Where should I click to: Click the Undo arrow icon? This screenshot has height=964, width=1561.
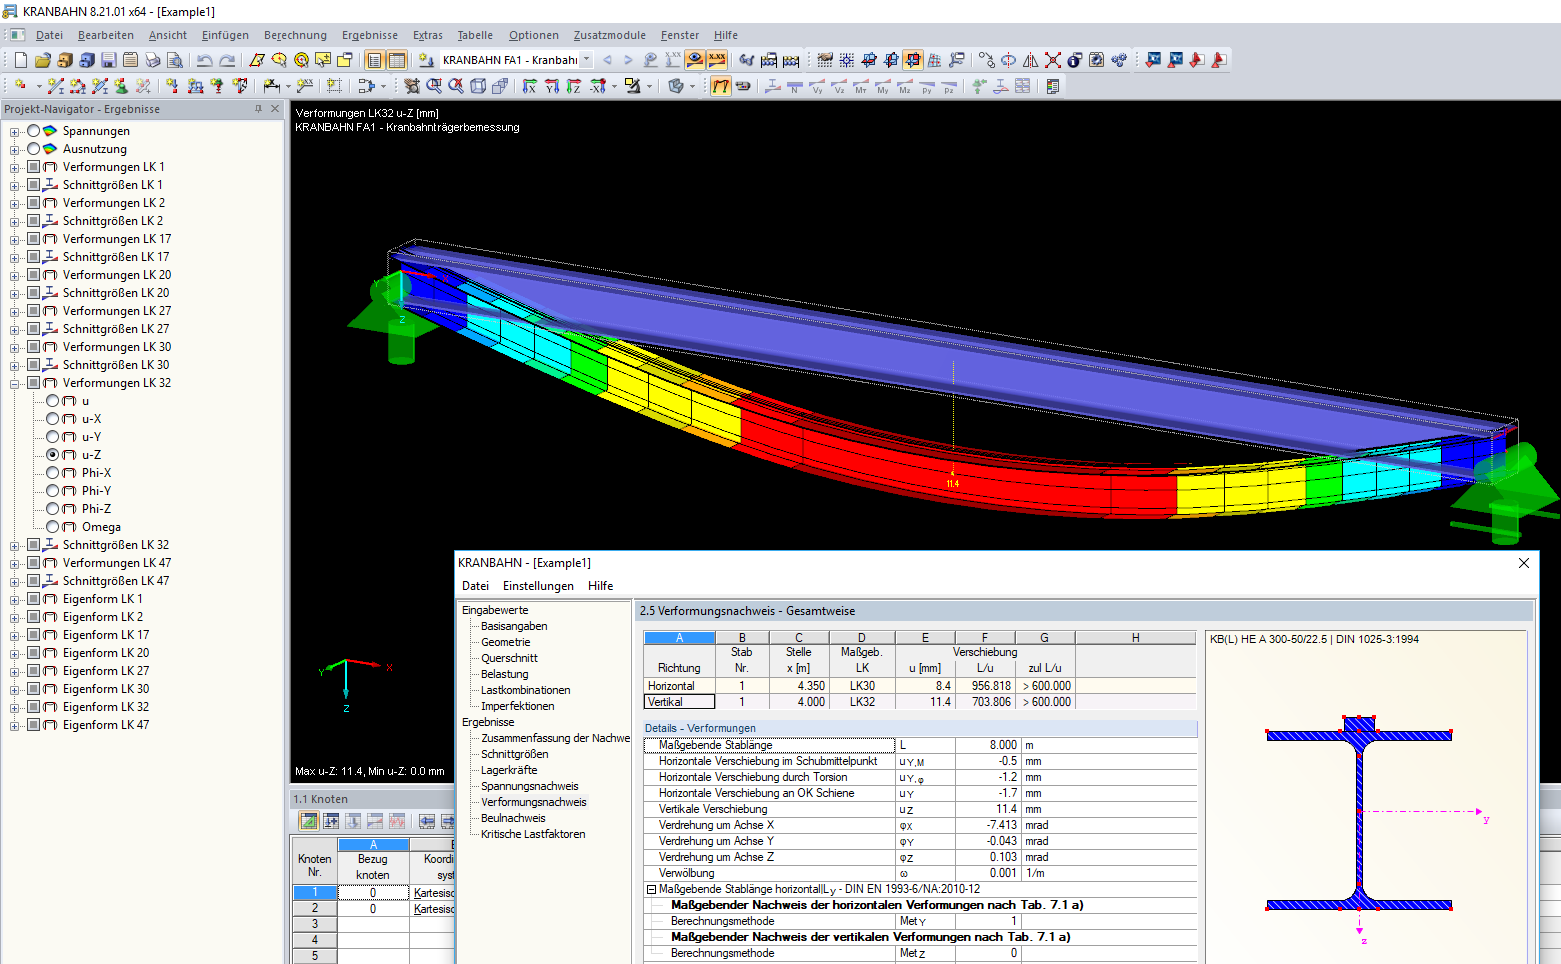pyautogui.click(x=204, y=60)
